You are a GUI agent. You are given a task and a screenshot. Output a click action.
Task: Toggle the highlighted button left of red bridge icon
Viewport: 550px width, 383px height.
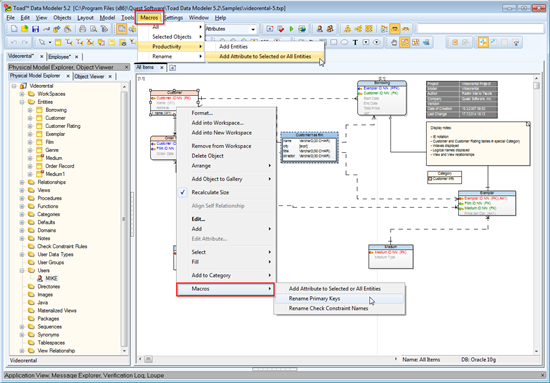point(395,29)
